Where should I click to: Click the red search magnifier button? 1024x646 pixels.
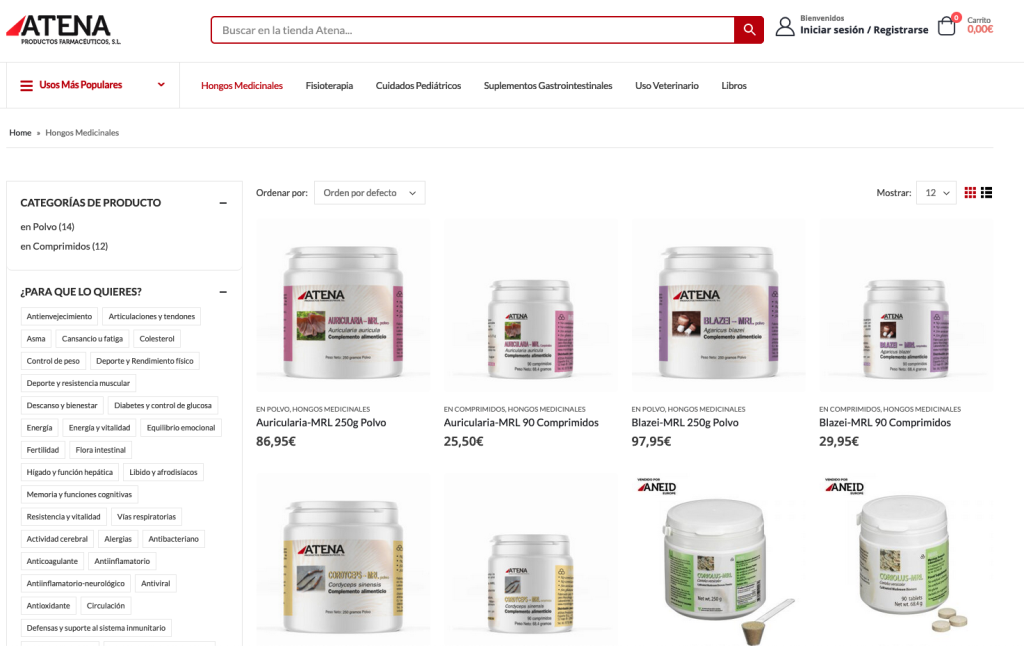click(x=749, y=30)
